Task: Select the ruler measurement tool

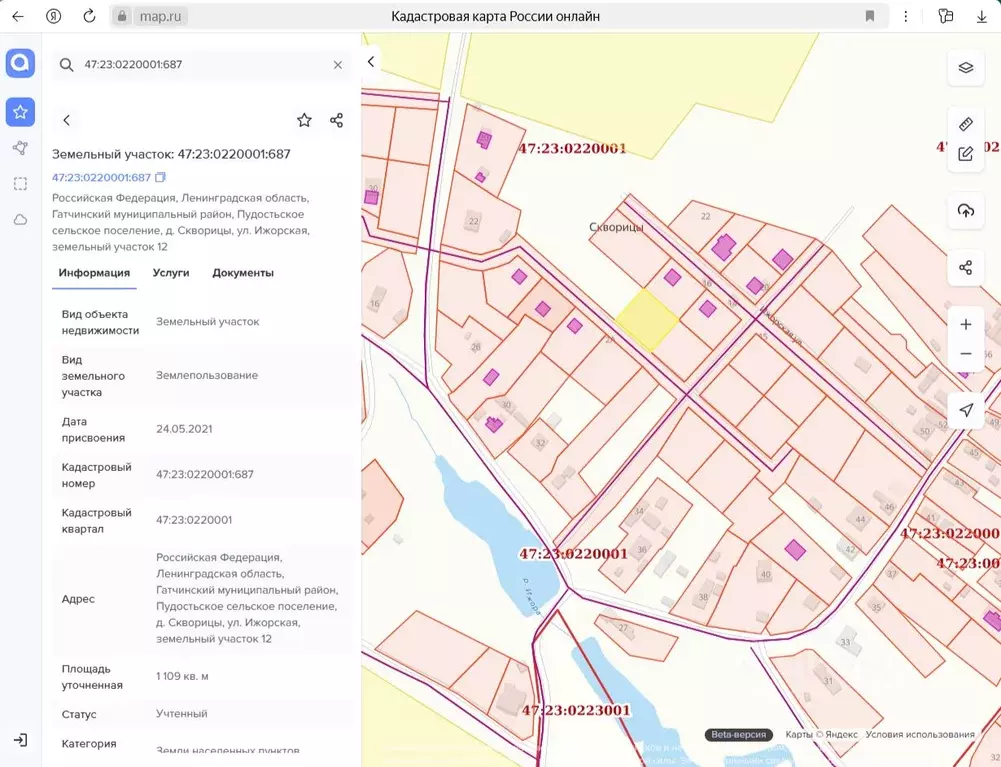Action: (x=965, y=124)
